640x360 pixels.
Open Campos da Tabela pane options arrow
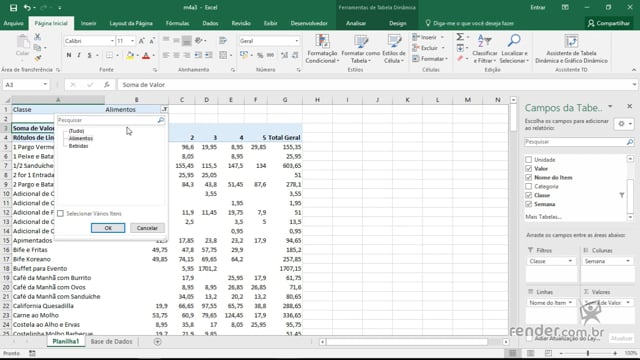coord(610,107)
